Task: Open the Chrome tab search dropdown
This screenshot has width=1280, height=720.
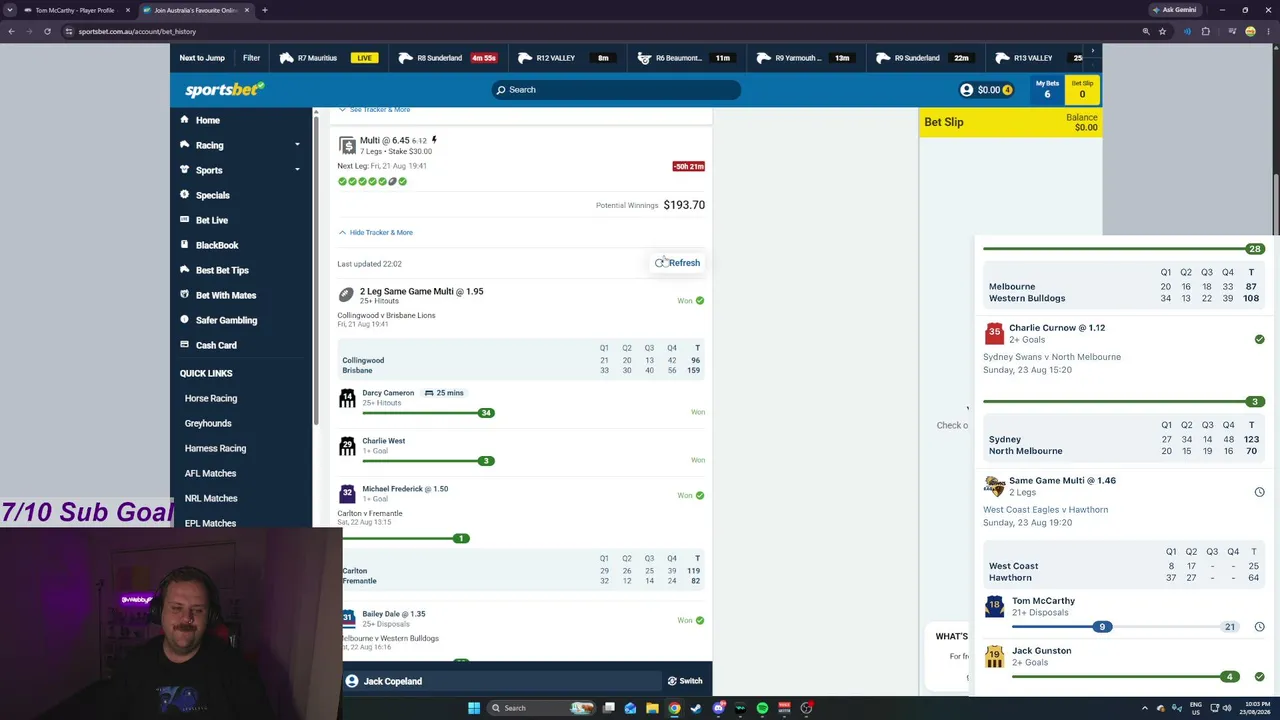Action: pyautogui.click(x=10, y=10)
